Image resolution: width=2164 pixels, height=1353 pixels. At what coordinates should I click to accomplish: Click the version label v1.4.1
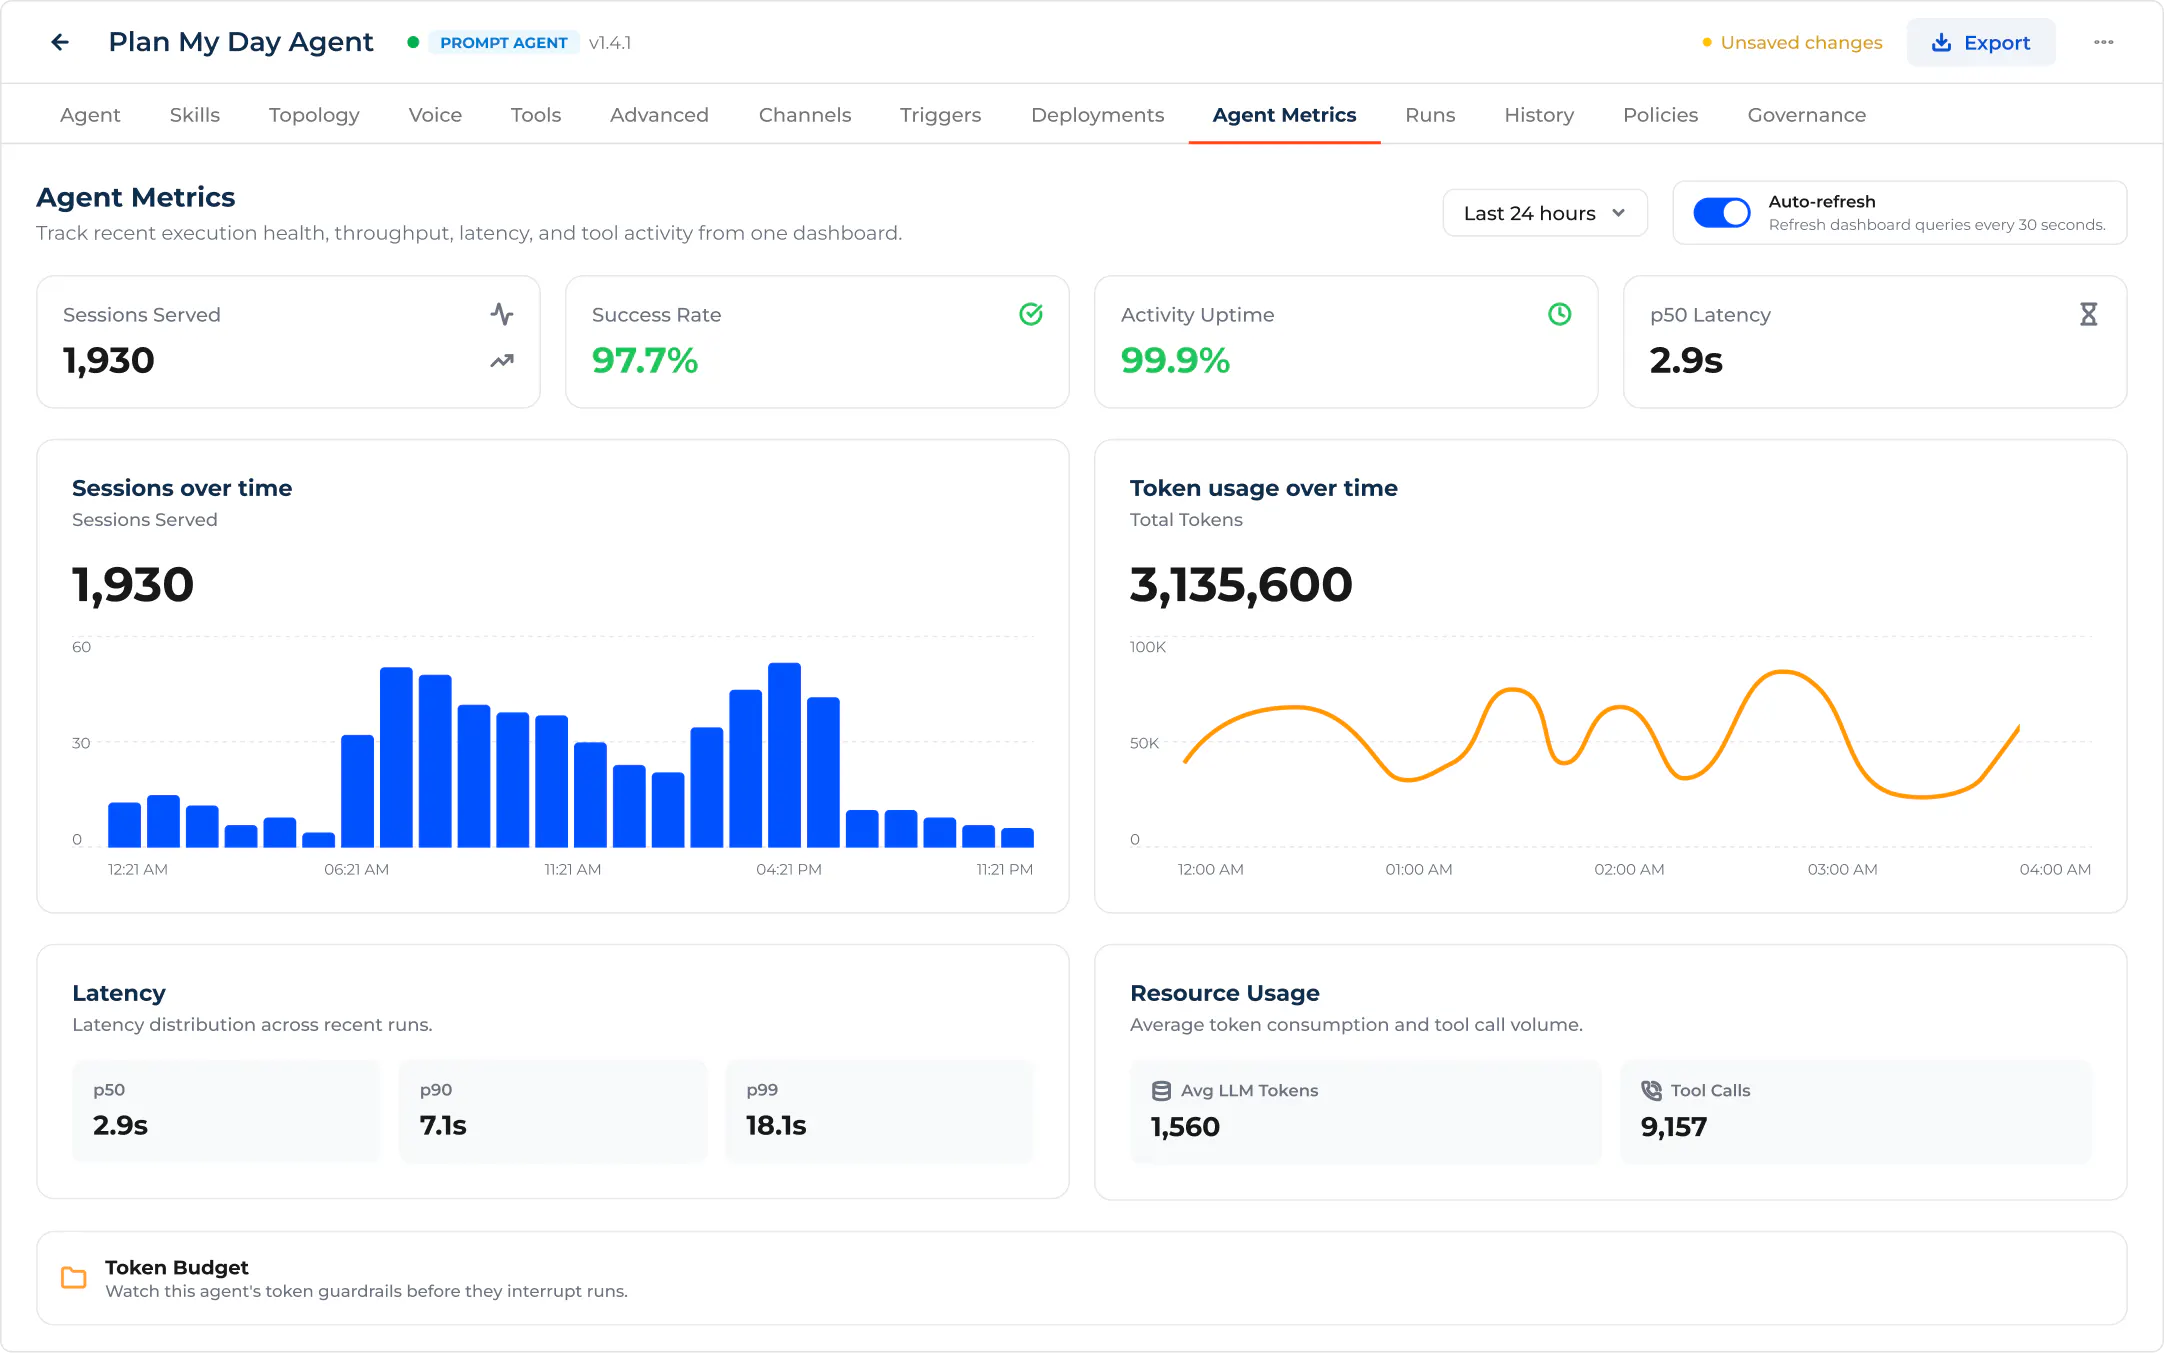[x=610, y=42]
